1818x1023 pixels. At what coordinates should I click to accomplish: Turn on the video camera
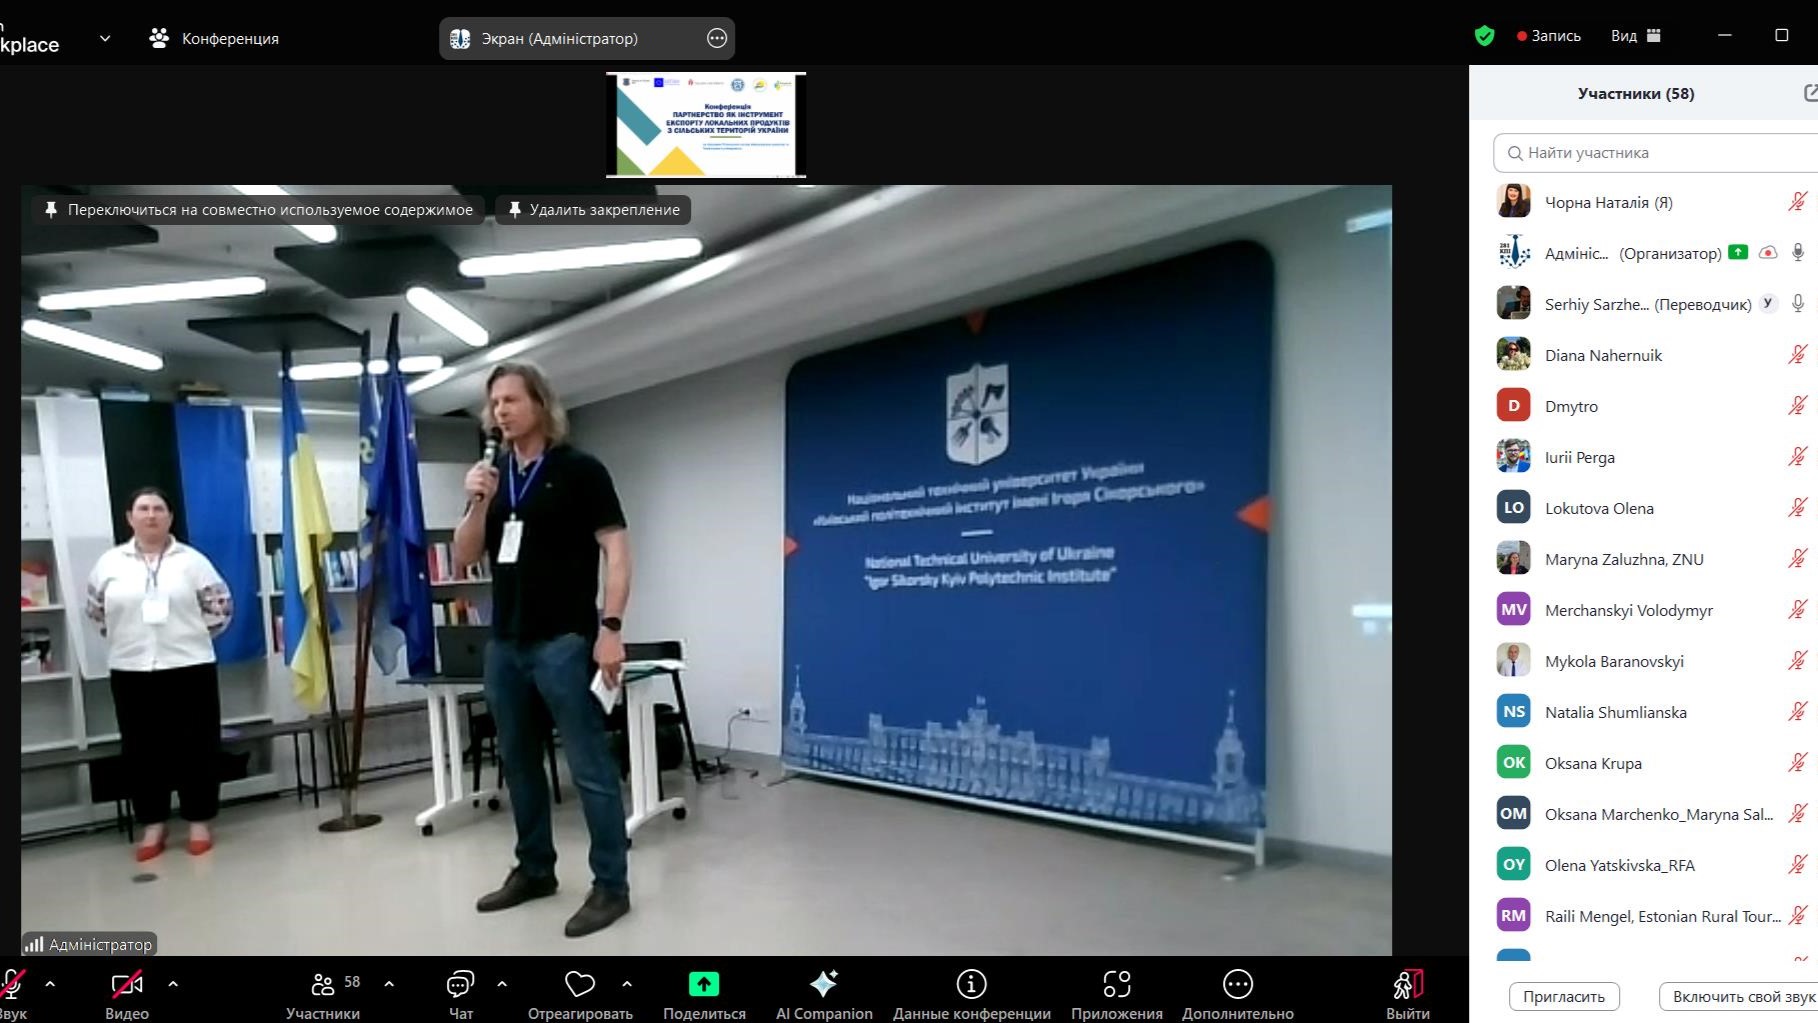(127, 985)
